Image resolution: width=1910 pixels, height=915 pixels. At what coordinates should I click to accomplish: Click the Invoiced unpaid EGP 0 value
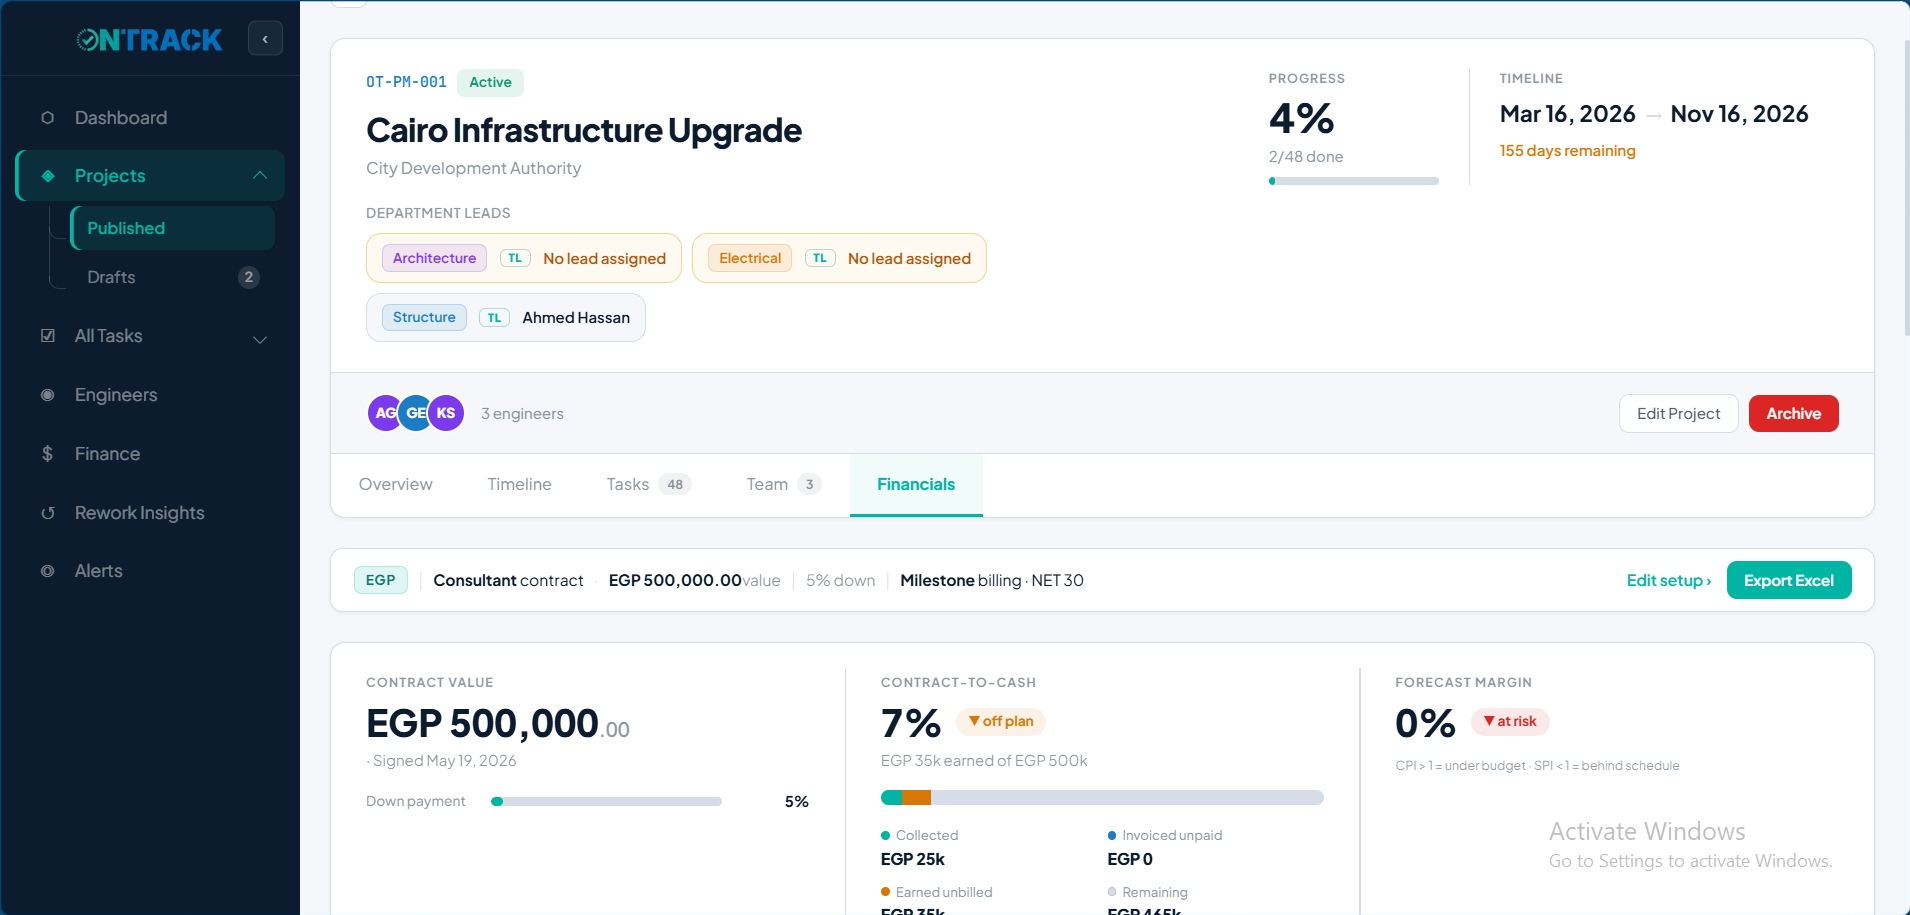click(x=1130, y=859)
